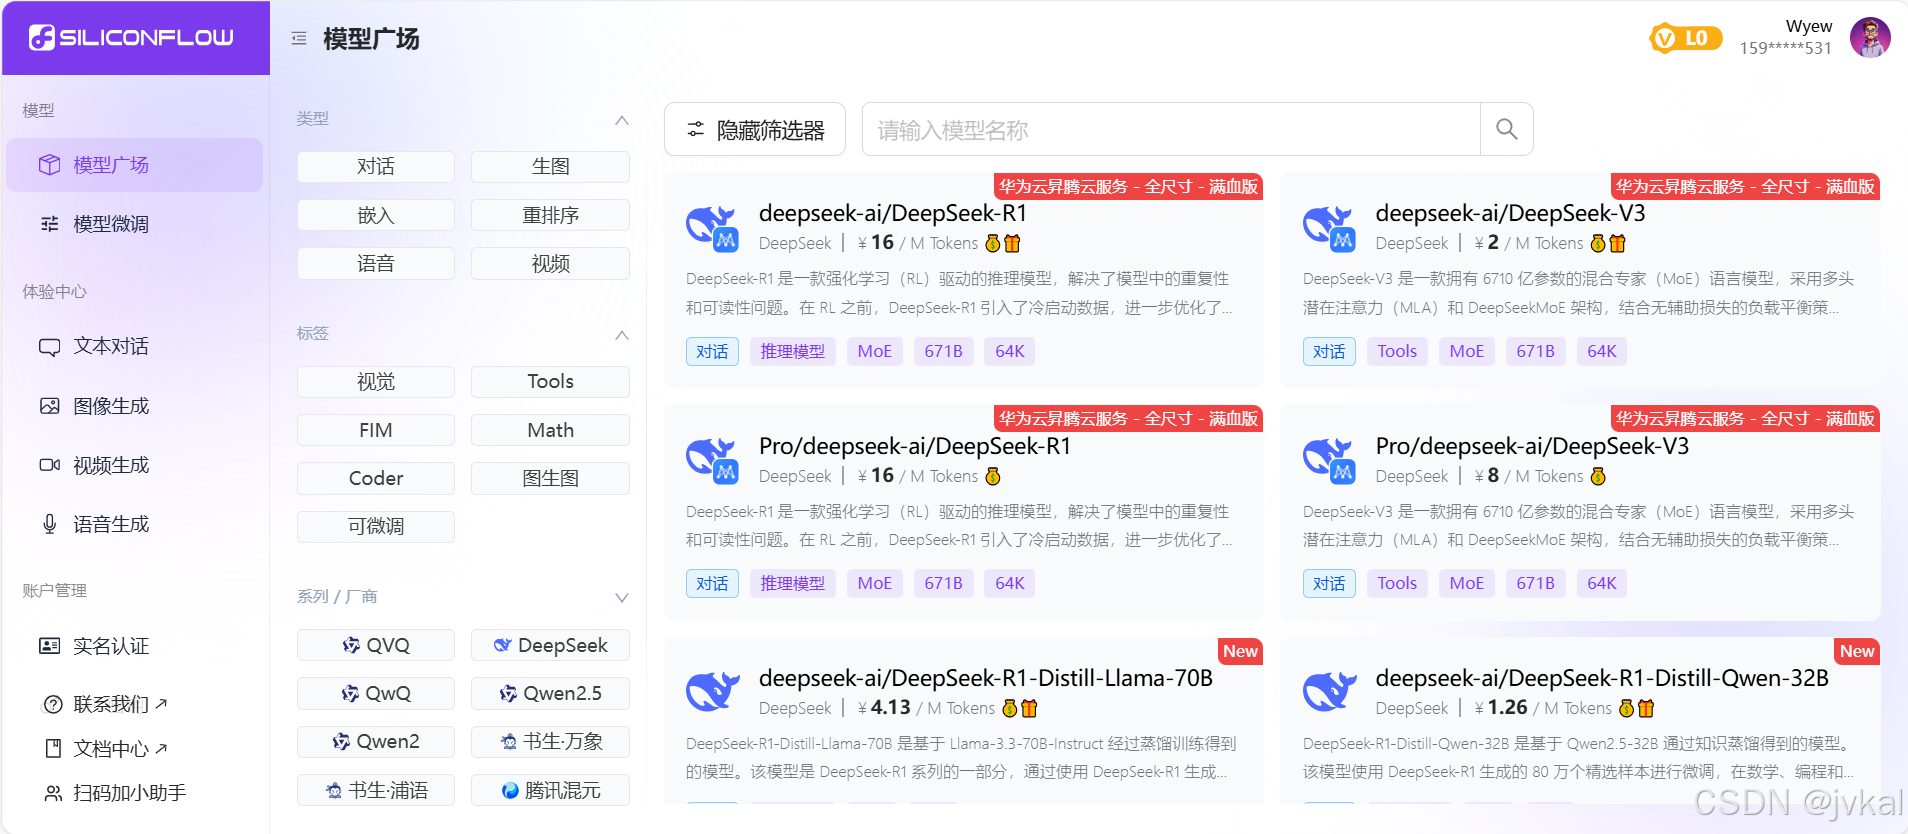Click the Pro/deepseek-ai/DeepSeek-V3 whale logo
Image resolution: width=1908 pixels, height=834 pixels.
[1329, 460]
